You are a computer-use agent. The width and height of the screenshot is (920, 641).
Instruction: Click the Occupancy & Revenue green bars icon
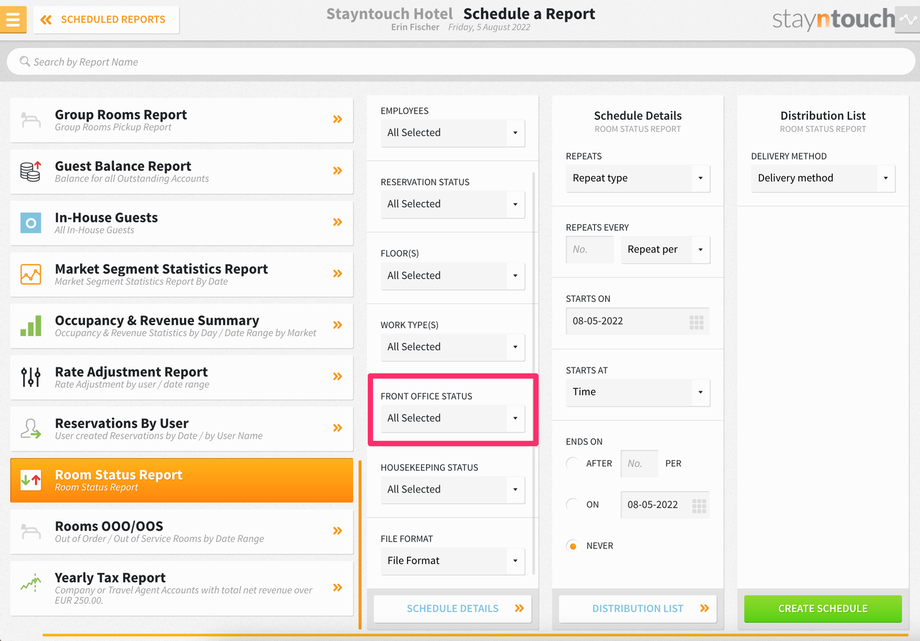click(x=31, y=326)
